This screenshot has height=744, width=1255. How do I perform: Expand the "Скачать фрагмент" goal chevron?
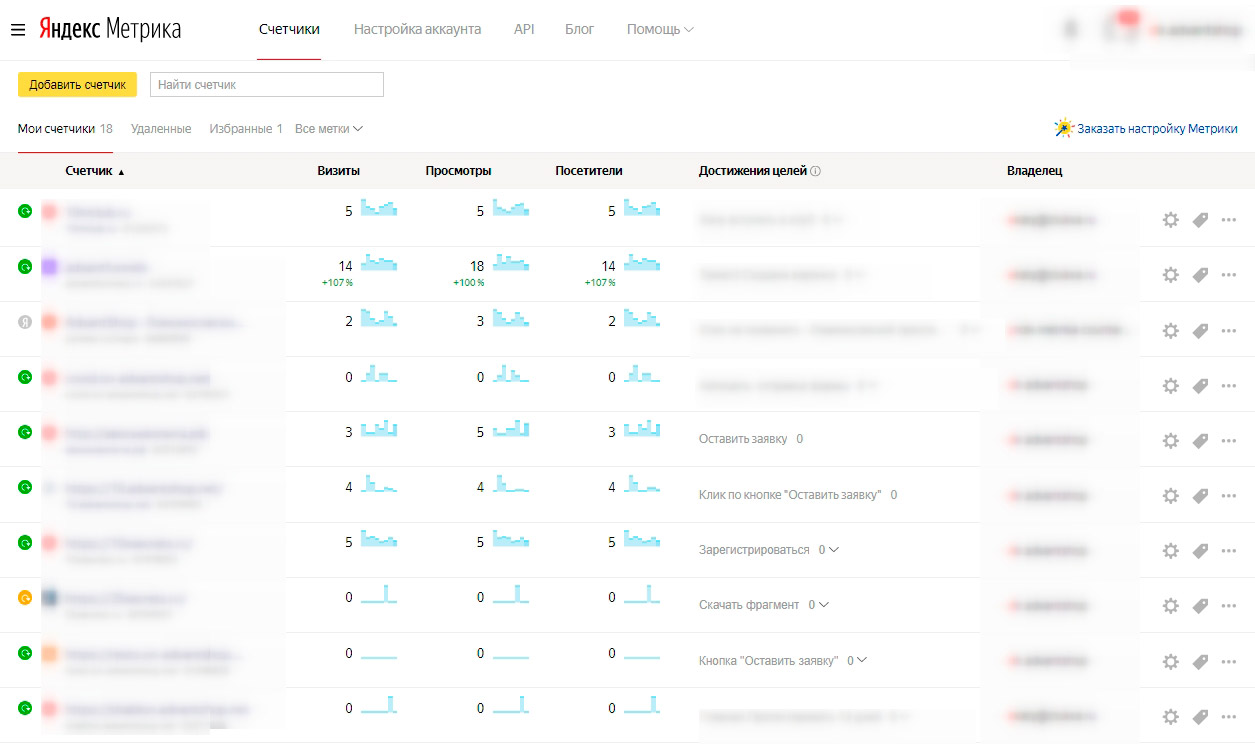pyautogui.click(x=824, y=604)
